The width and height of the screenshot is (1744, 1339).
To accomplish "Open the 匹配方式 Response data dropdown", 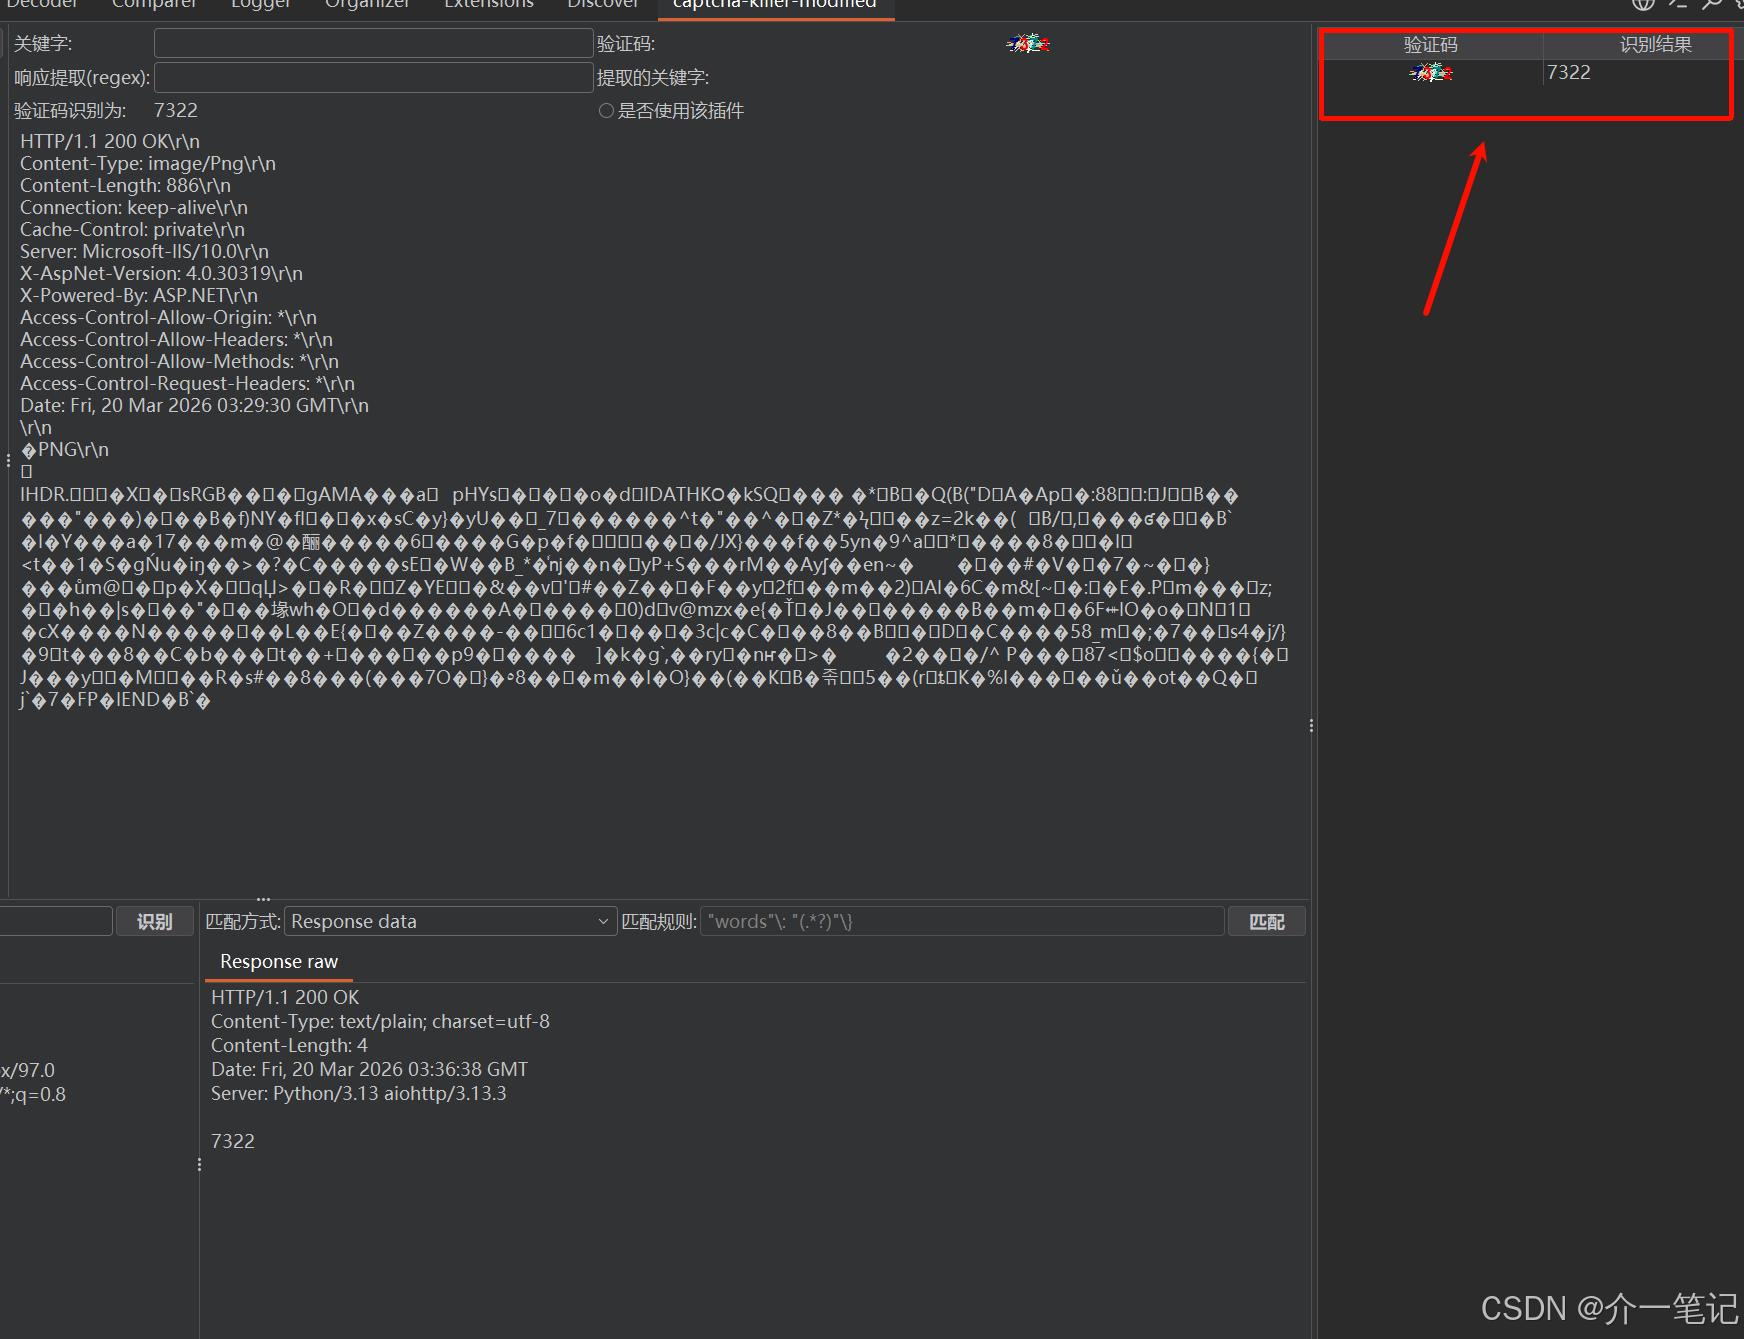I will coord(450,921).
